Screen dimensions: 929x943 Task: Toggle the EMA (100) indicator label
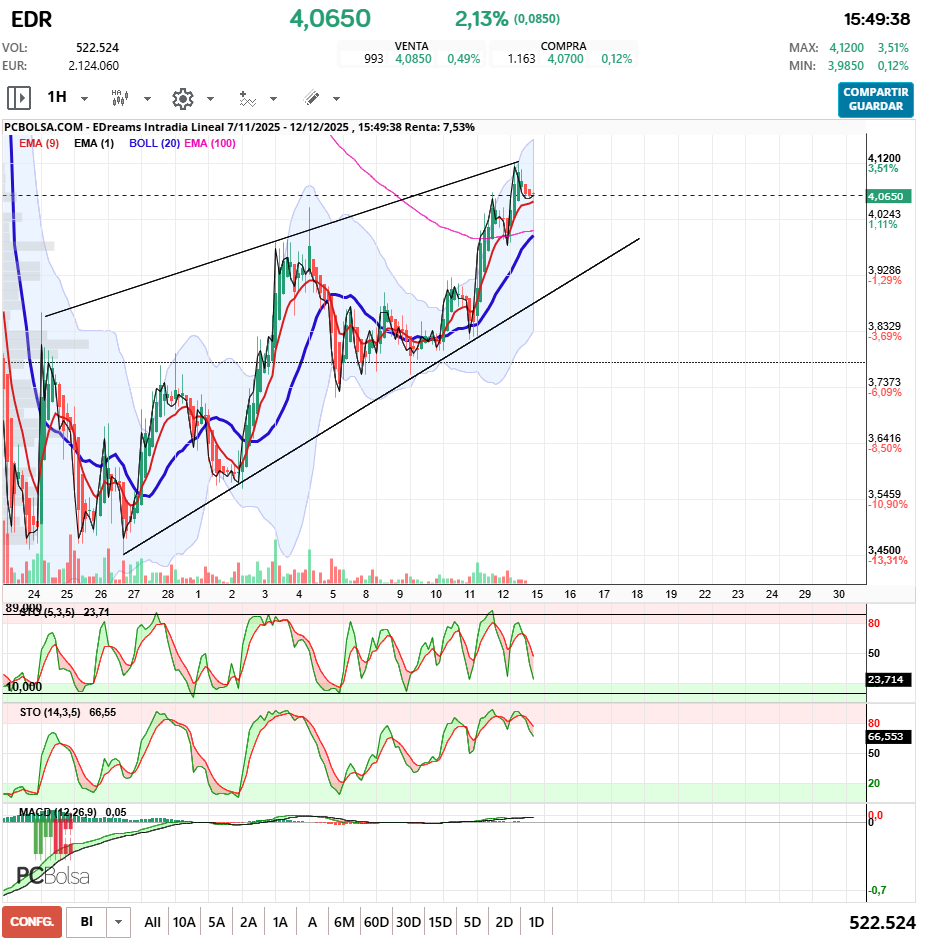[x=210, y=143]
